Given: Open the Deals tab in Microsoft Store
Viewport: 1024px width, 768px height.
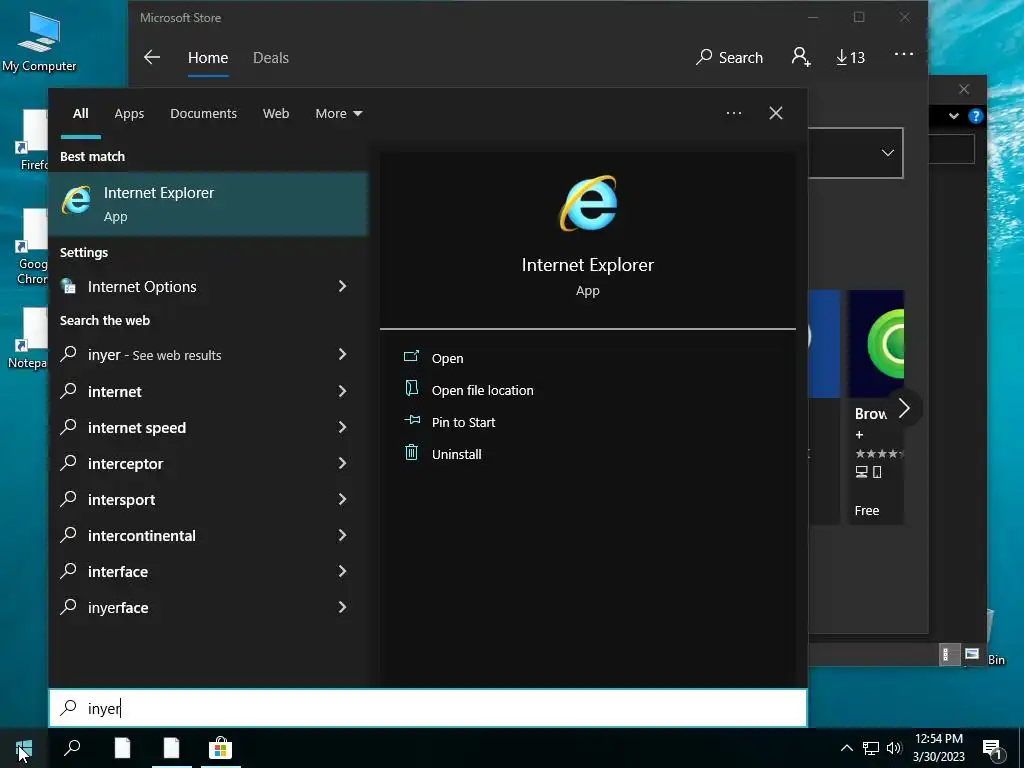Looking at the screenshot, I should (270, 57).
